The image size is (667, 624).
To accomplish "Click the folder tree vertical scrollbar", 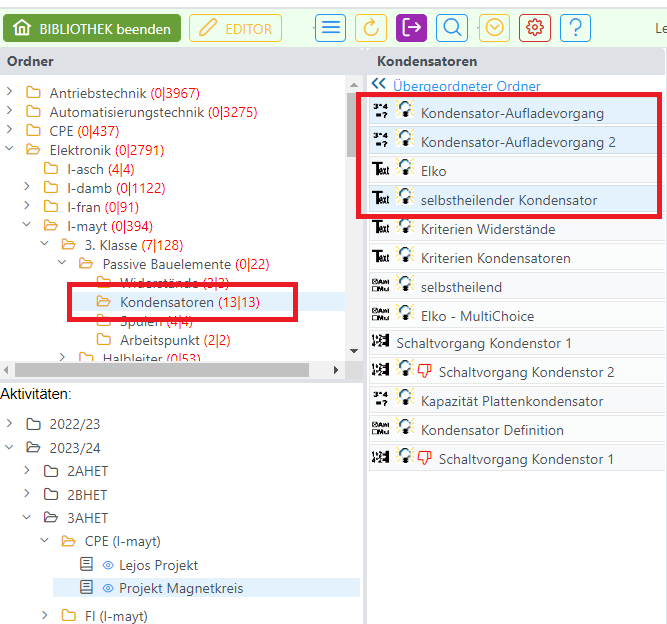I will point(352,200).
